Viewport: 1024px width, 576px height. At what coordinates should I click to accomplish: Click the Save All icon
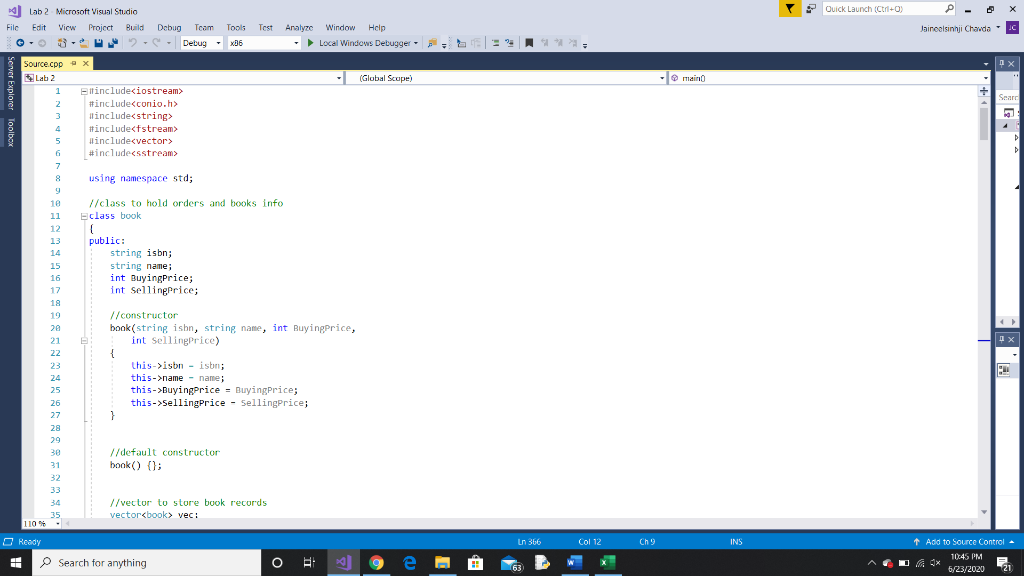tap(114, 43)
